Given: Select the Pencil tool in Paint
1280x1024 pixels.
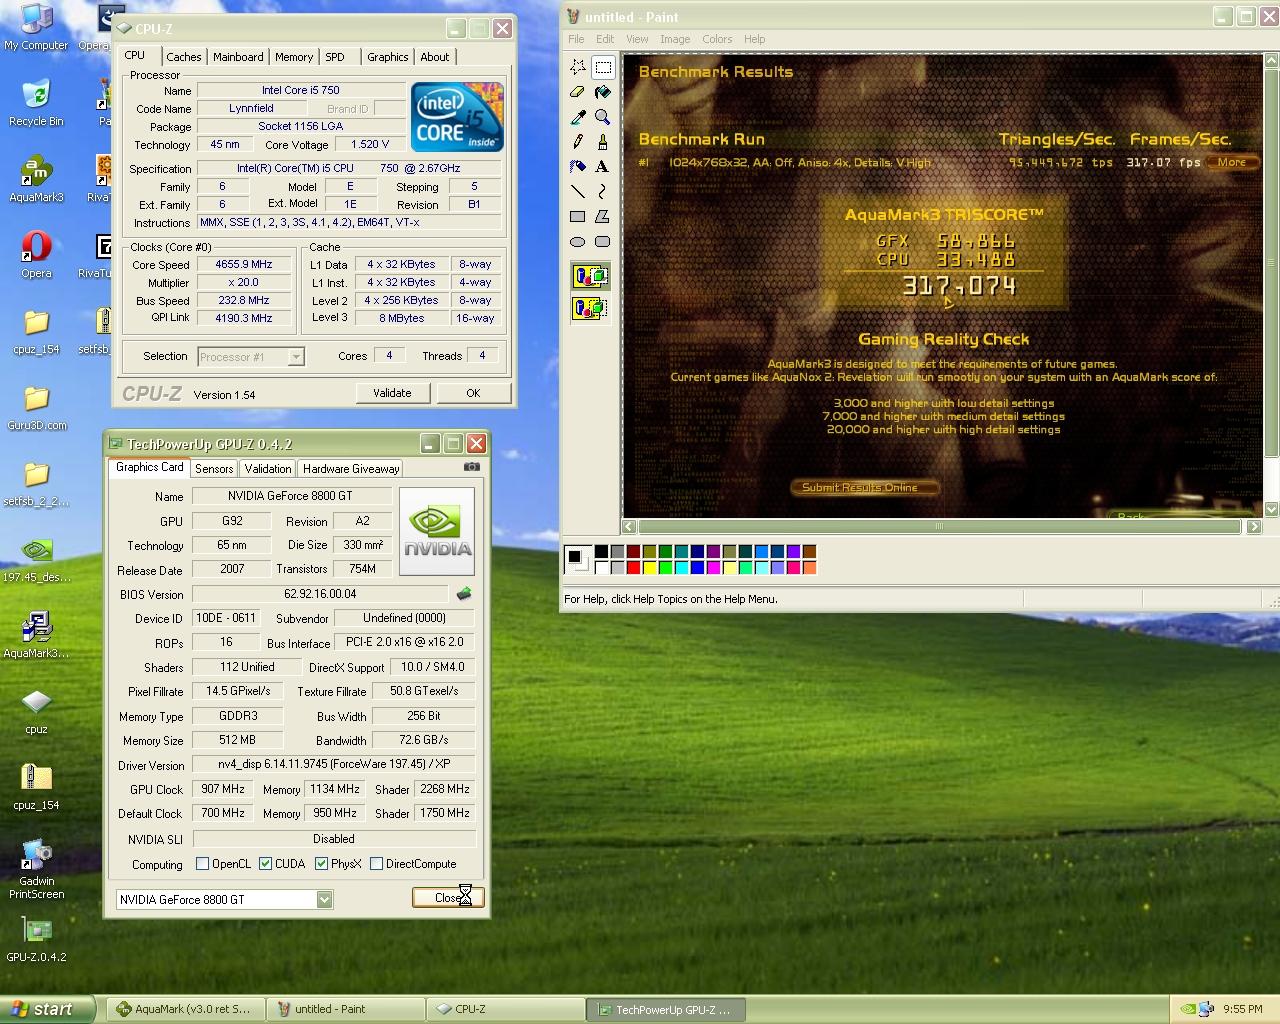Looking at the screenshot, I should pos(578,142).
